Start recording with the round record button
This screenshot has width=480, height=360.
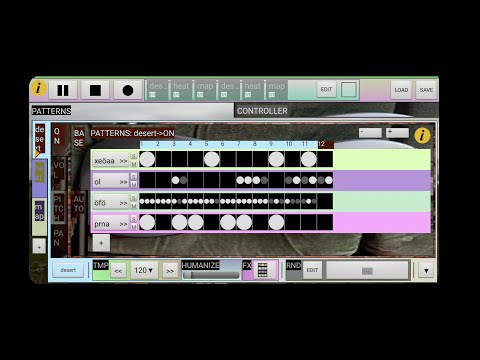click(128, 90)
